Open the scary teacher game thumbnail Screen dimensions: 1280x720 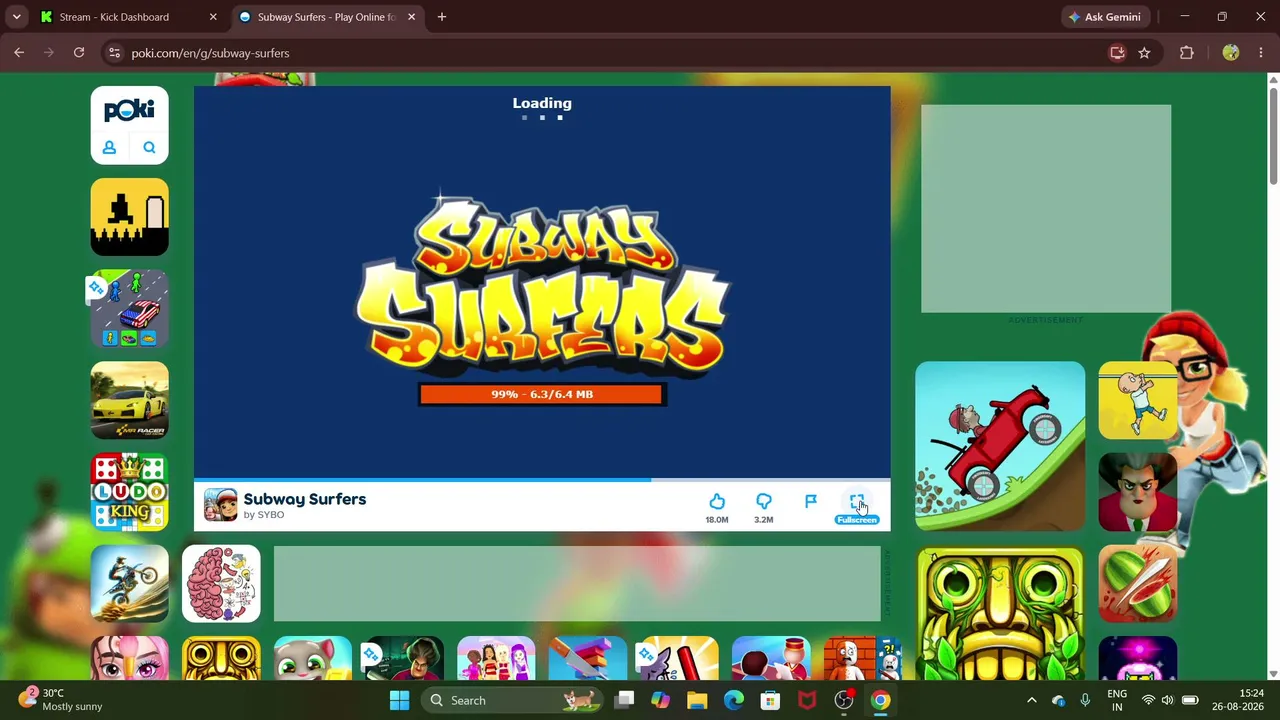click(x=1137, y=492)
